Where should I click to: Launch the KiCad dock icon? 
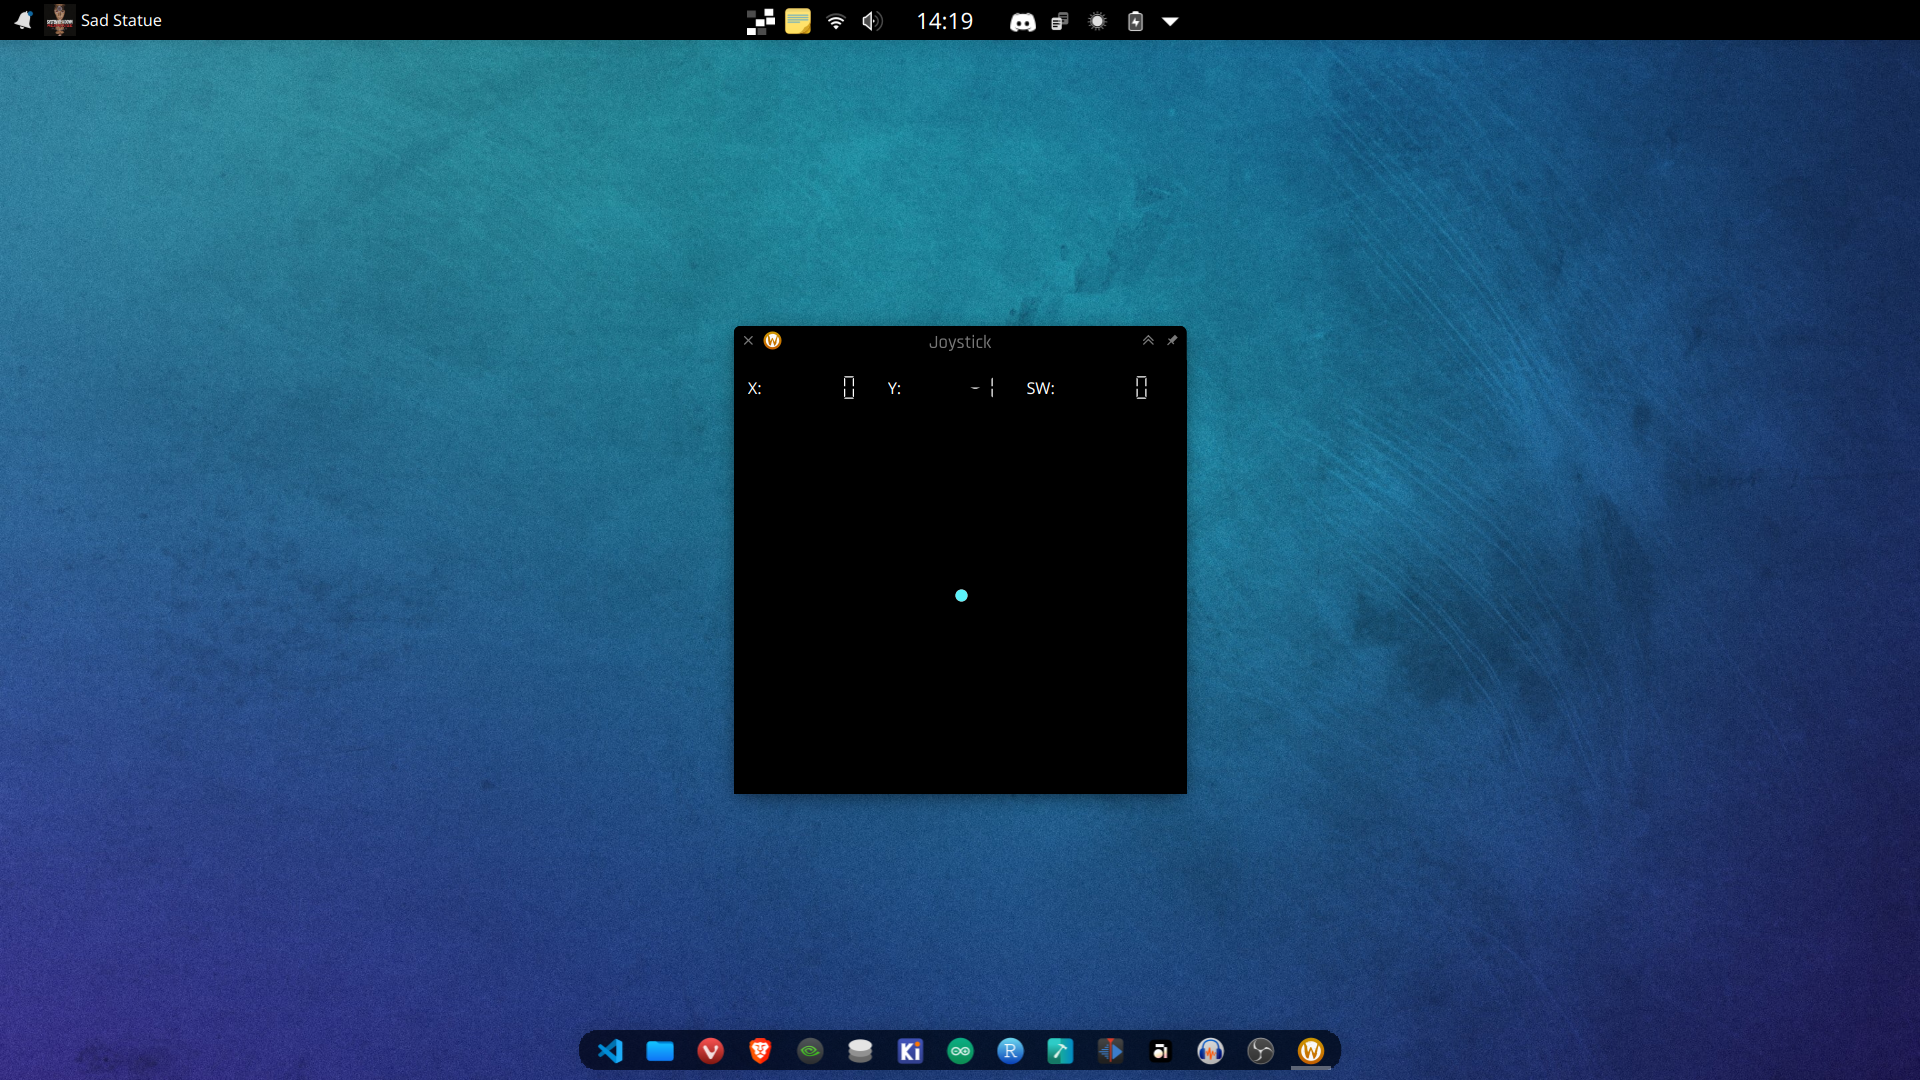(x=910, y=1051)
